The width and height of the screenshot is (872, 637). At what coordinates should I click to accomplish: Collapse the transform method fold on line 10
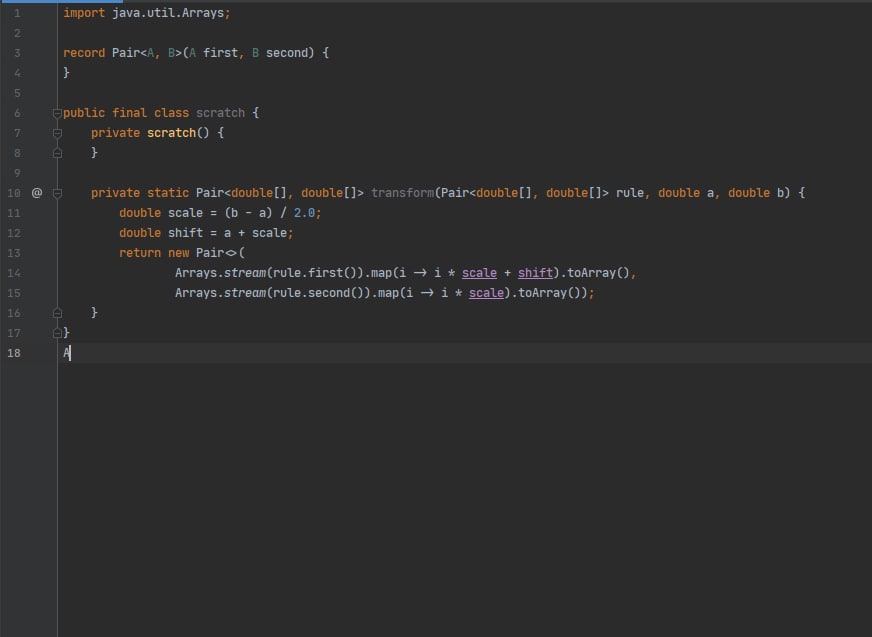pos(57,193)
